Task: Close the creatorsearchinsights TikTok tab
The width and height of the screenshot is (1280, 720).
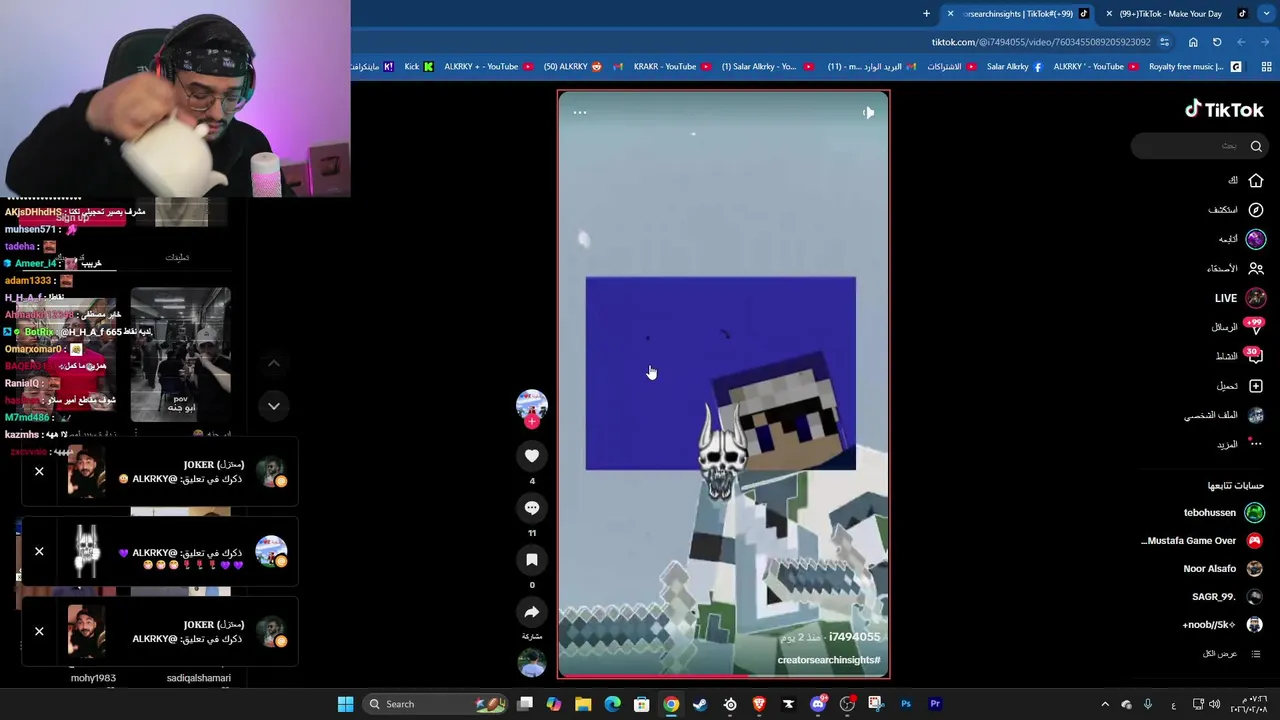Action: click(x=950, y=14)
